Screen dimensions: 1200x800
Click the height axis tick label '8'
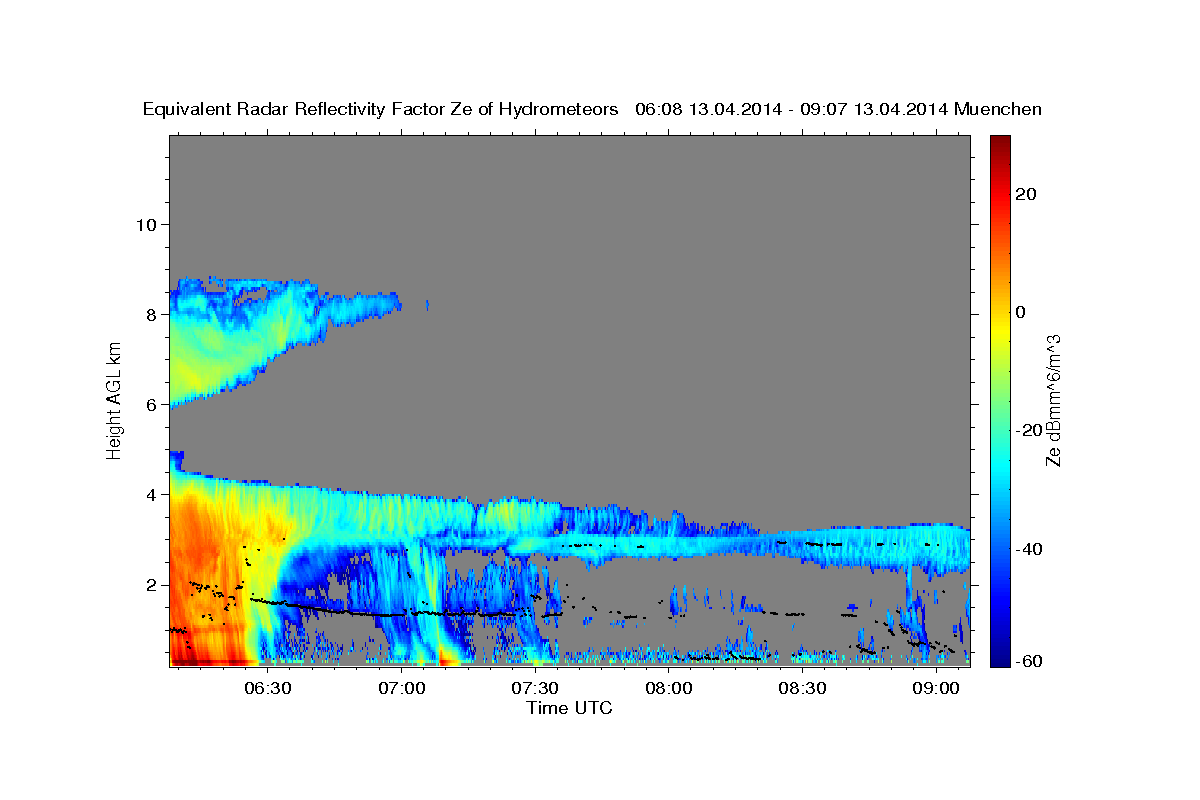coord(152,314)
